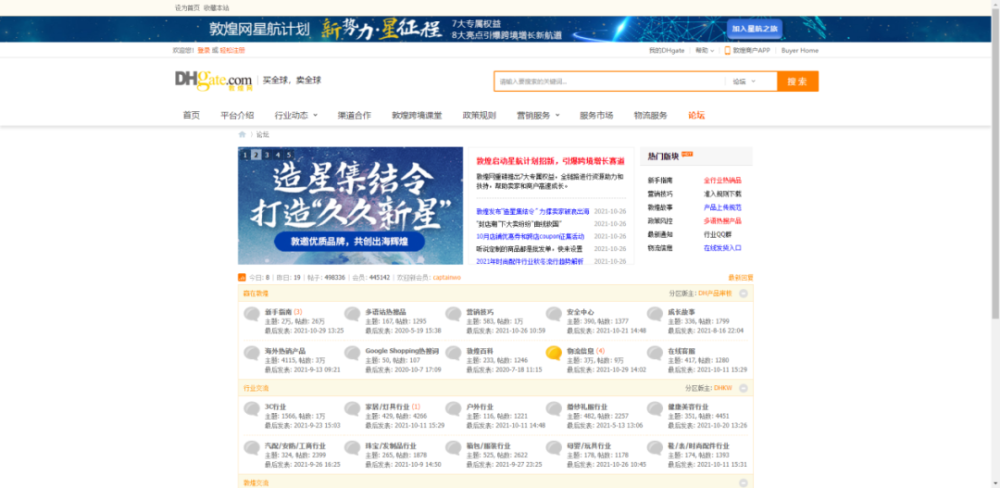Open 在线发货入口 in the hot boards panel

[x=723, y=248]
